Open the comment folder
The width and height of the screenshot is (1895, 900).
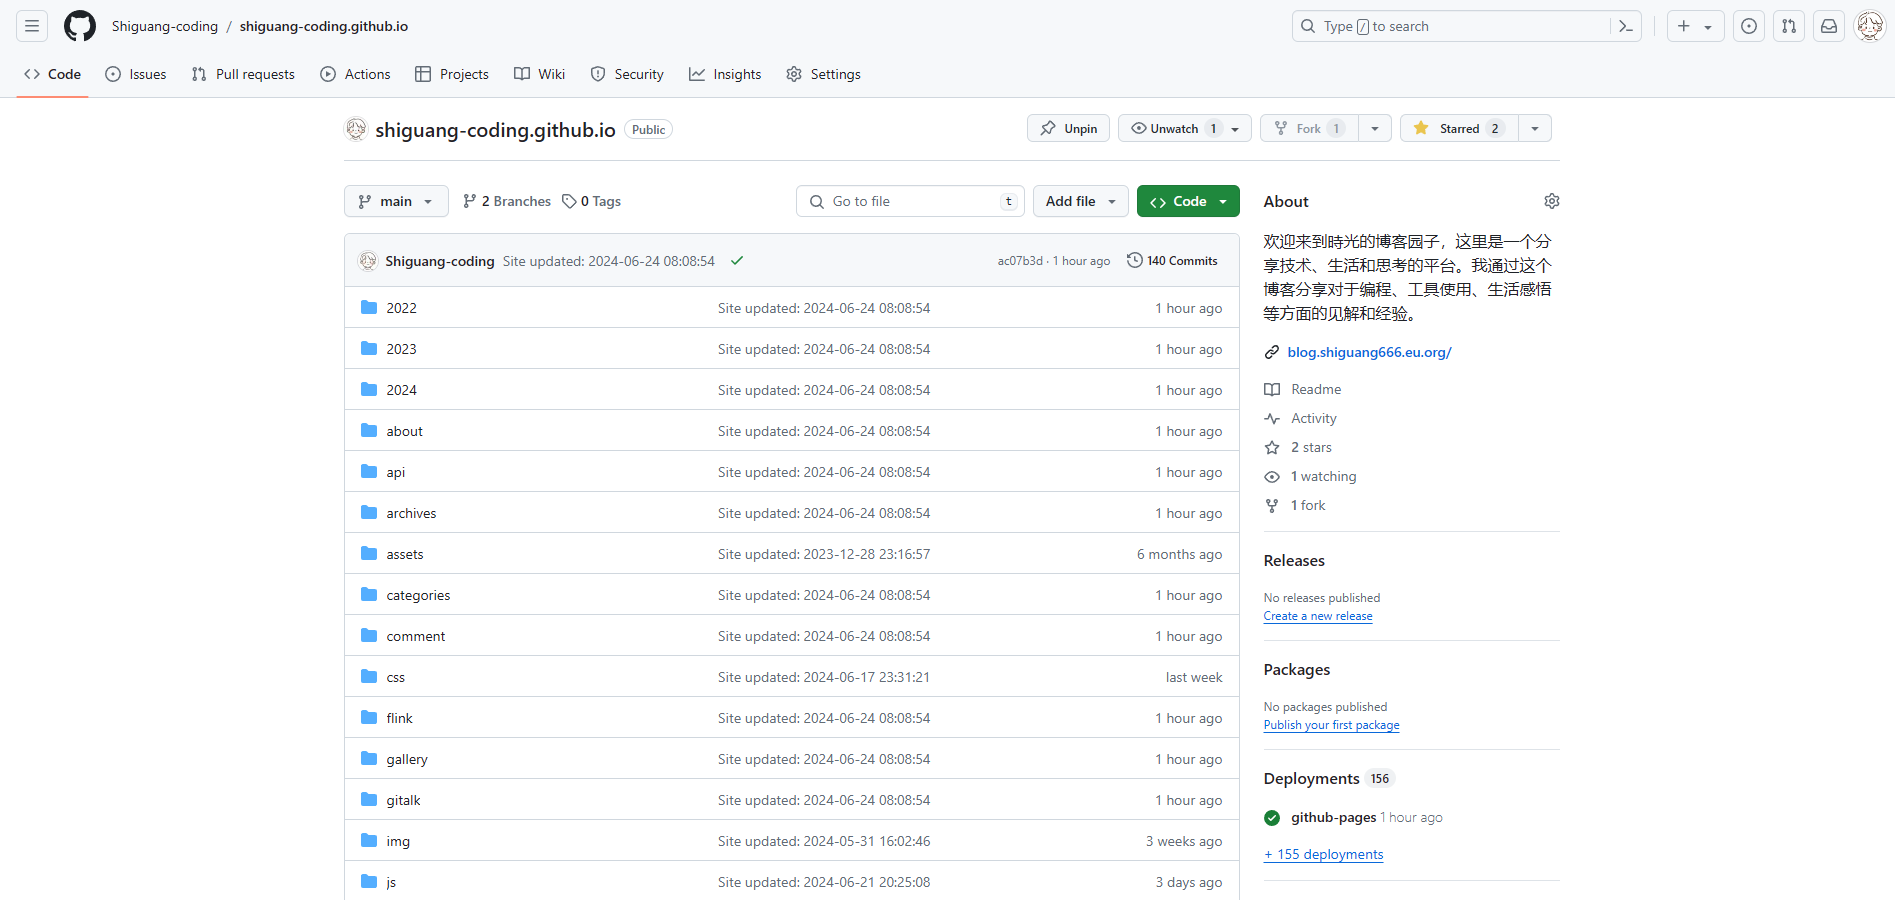tap(416, 636)
